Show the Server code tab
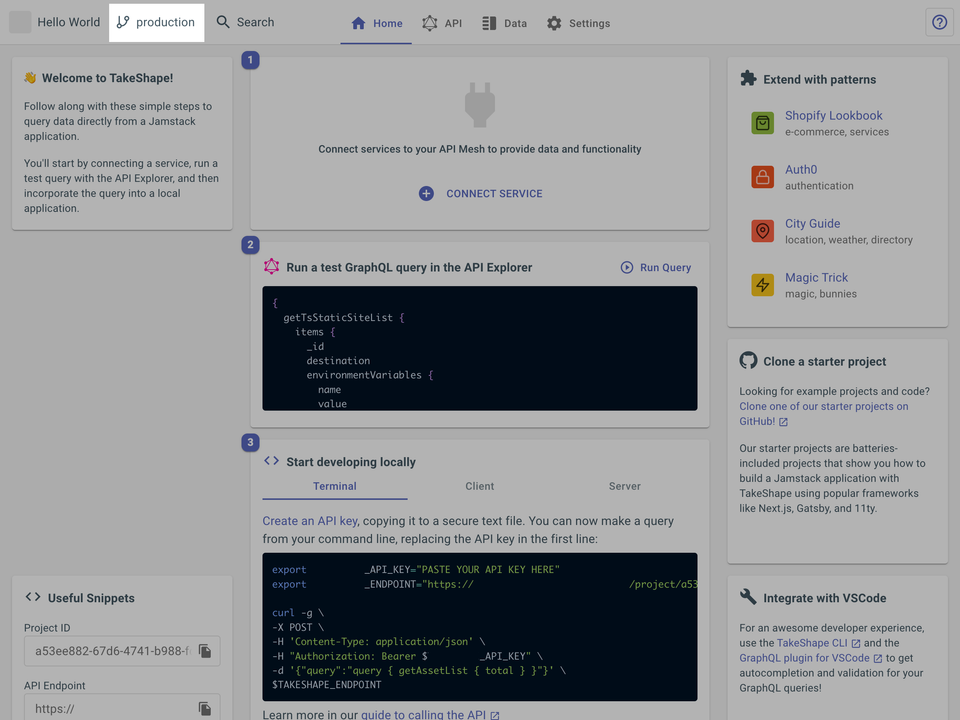The width and height of the screenshot is (960, 720). click(x=625, y=486)
